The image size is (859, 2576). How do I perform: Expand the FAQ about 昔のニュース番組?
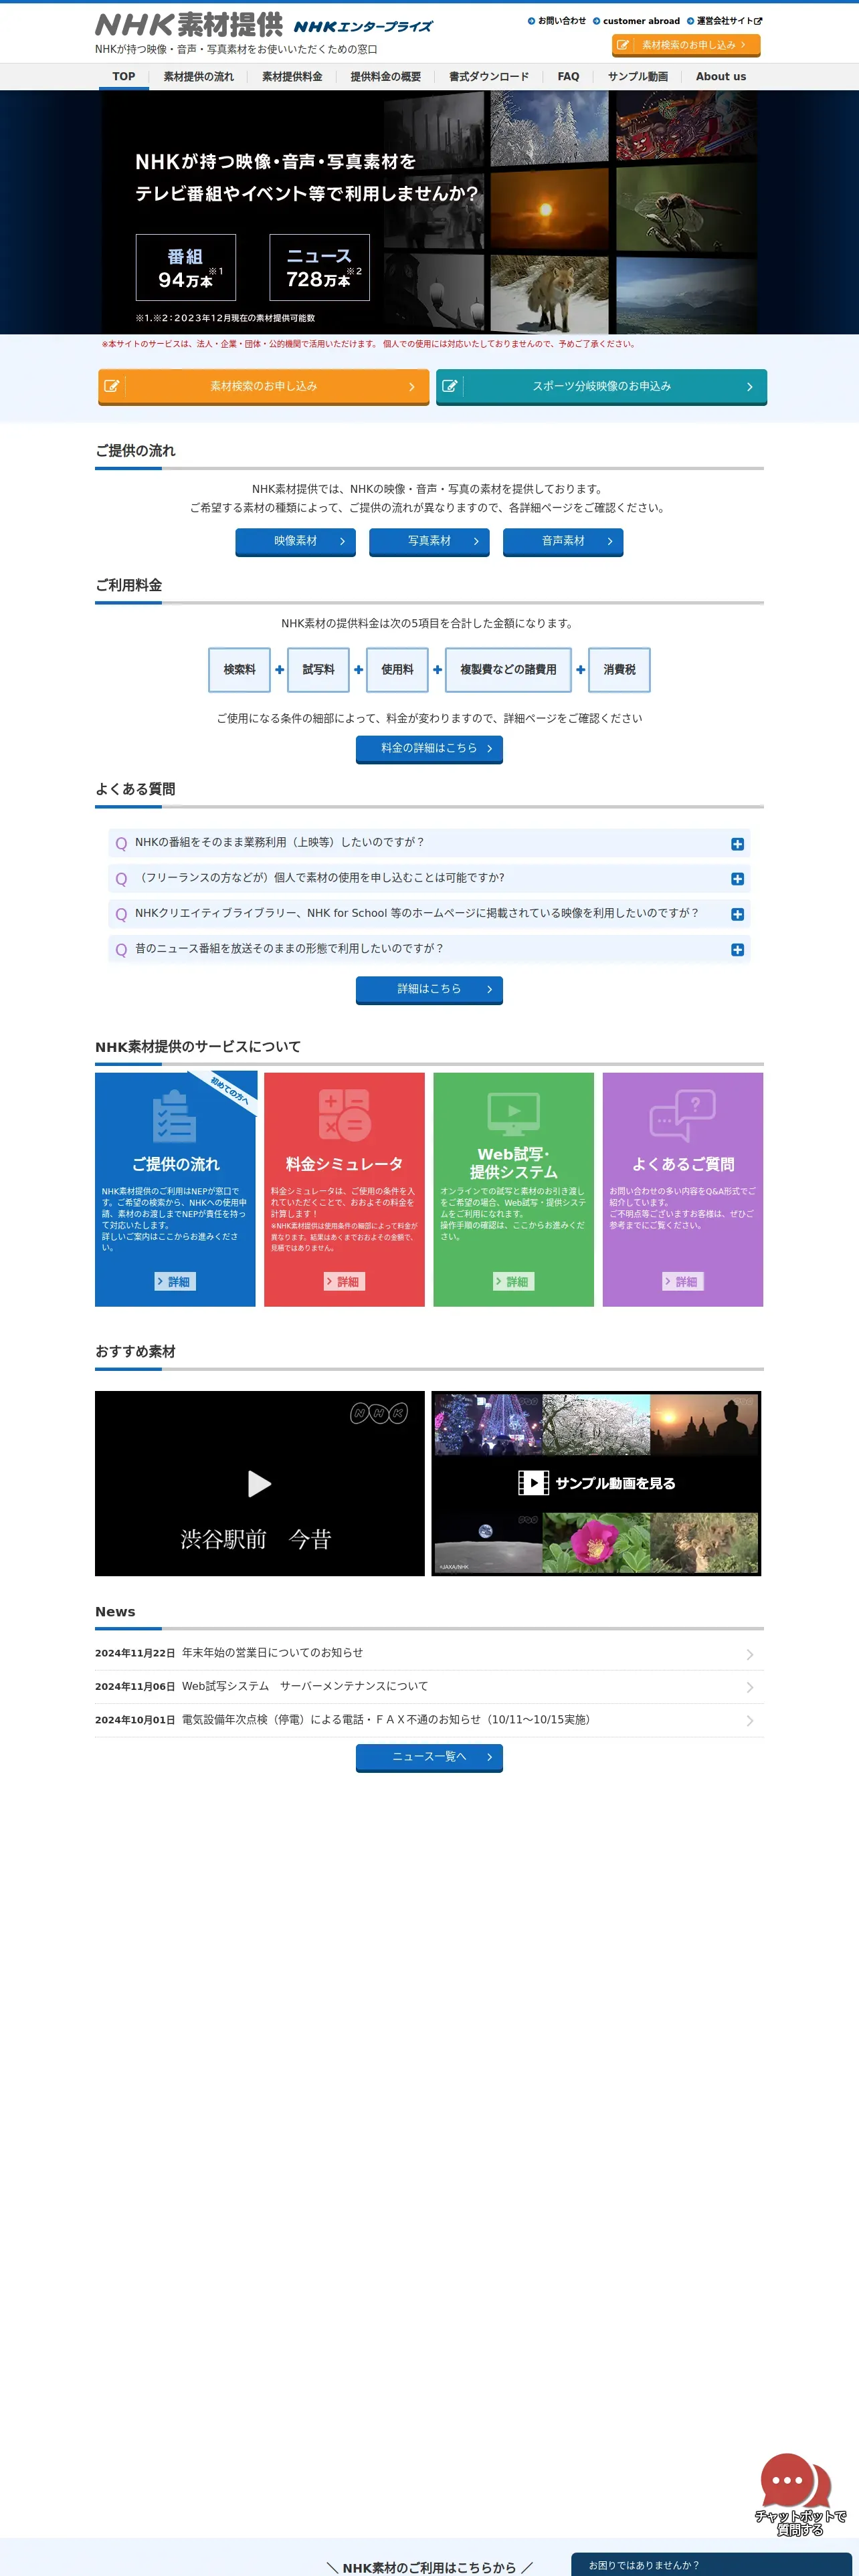pyautogui.click(x=429, y=949)
